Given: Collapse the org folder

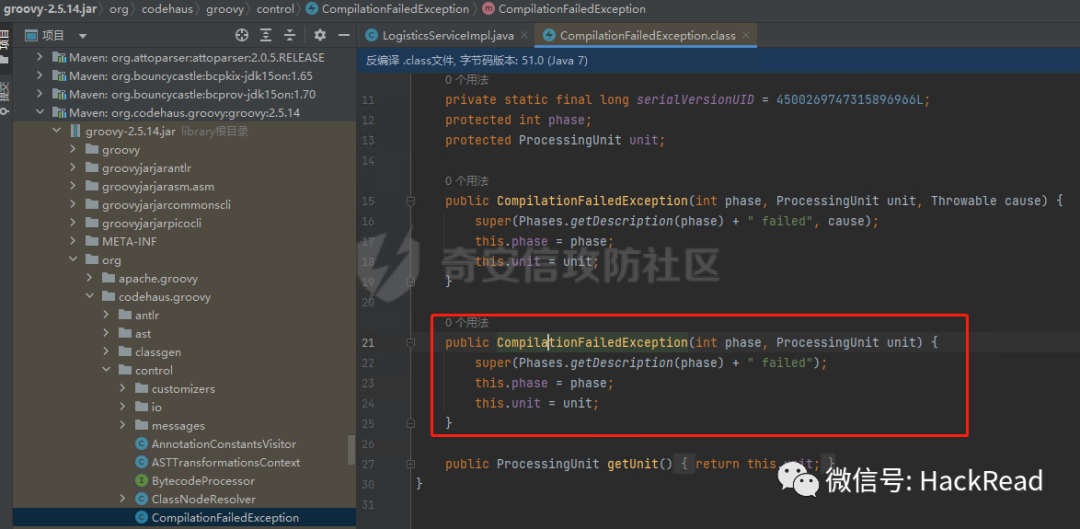Looking at the screenshot, I should coord(73,260).
